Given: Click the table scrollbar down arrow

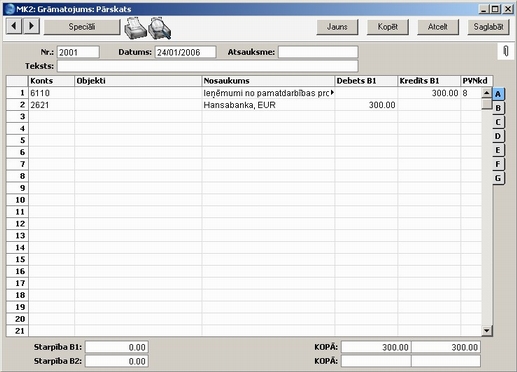Looking at the screenshot, I should click(487, 331).
